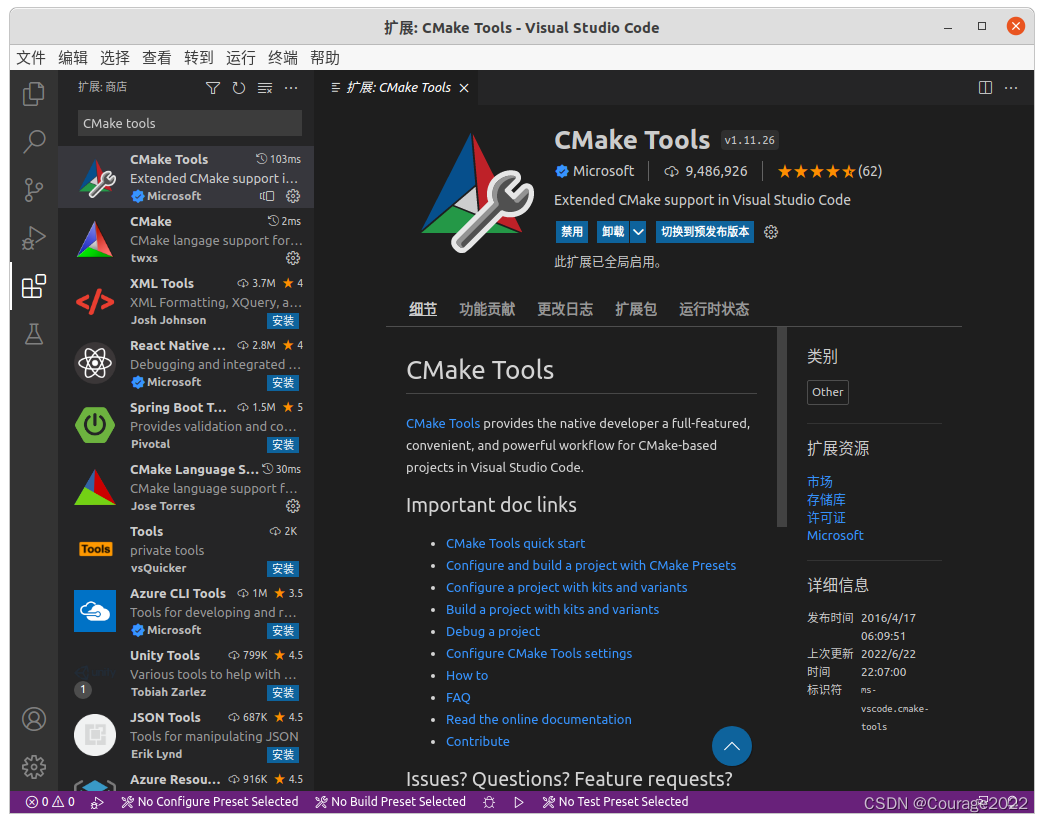This screenshot has width=1044, height=823.
Task: Click the 禁用 button
Action: [x=572, y=232]
